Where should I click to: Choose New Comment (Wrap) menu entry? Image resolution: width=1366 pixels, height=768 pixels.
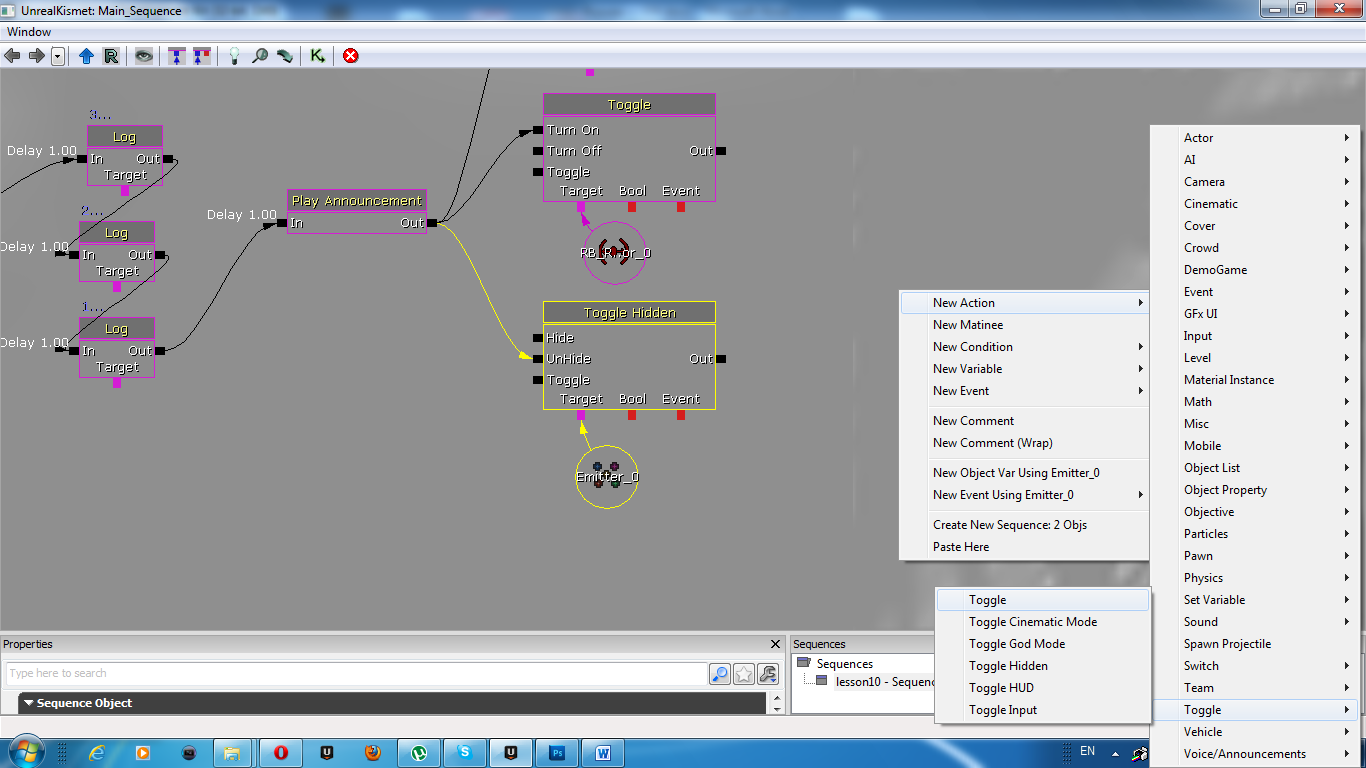coord(1025,443)
